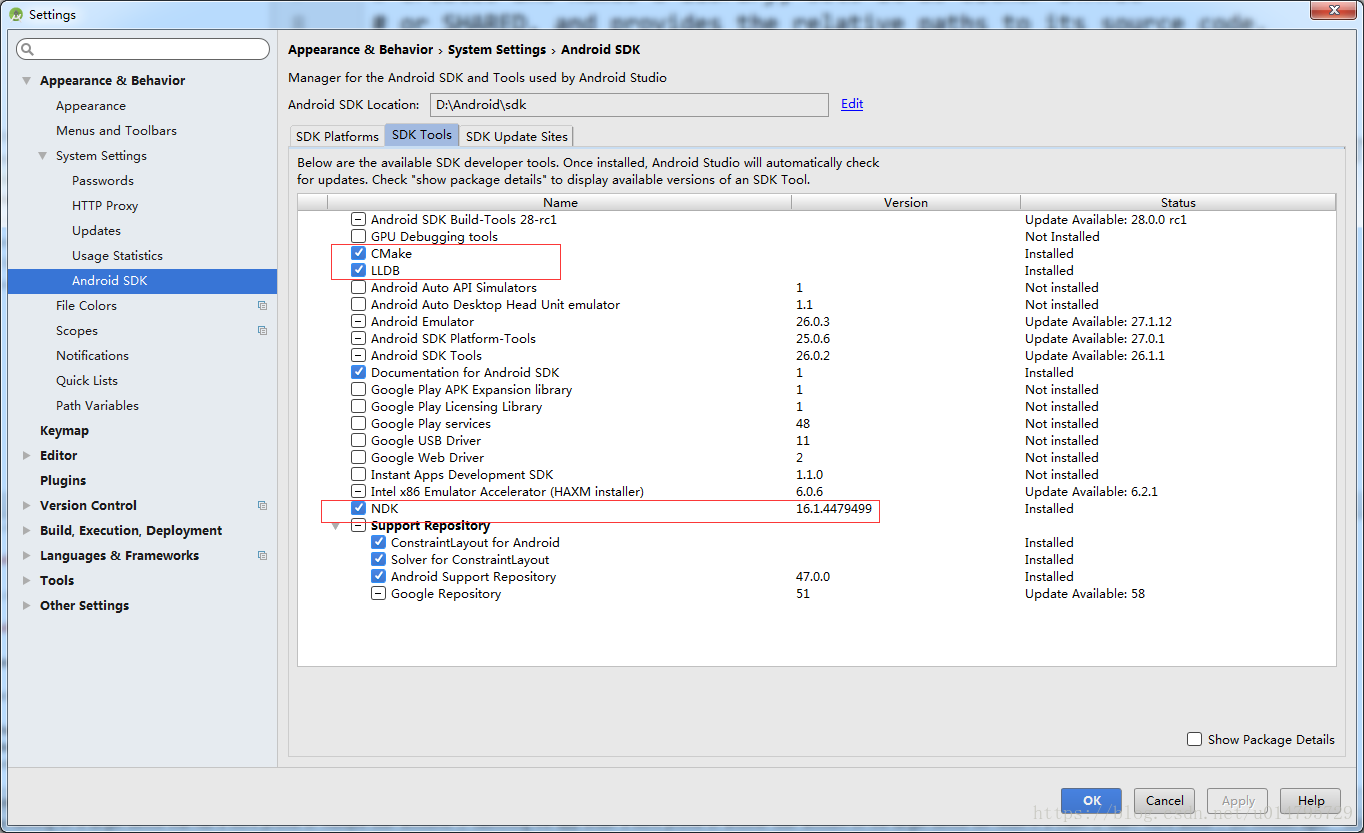Viewport: 1364px width, 833px height.
Task: Open Notifications settings
Action: [92, 356]
